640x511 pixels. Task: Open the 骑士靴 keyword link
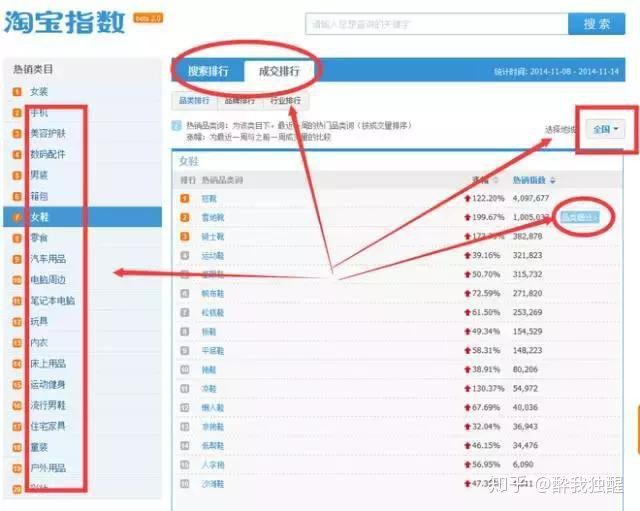tap(213, 236)
